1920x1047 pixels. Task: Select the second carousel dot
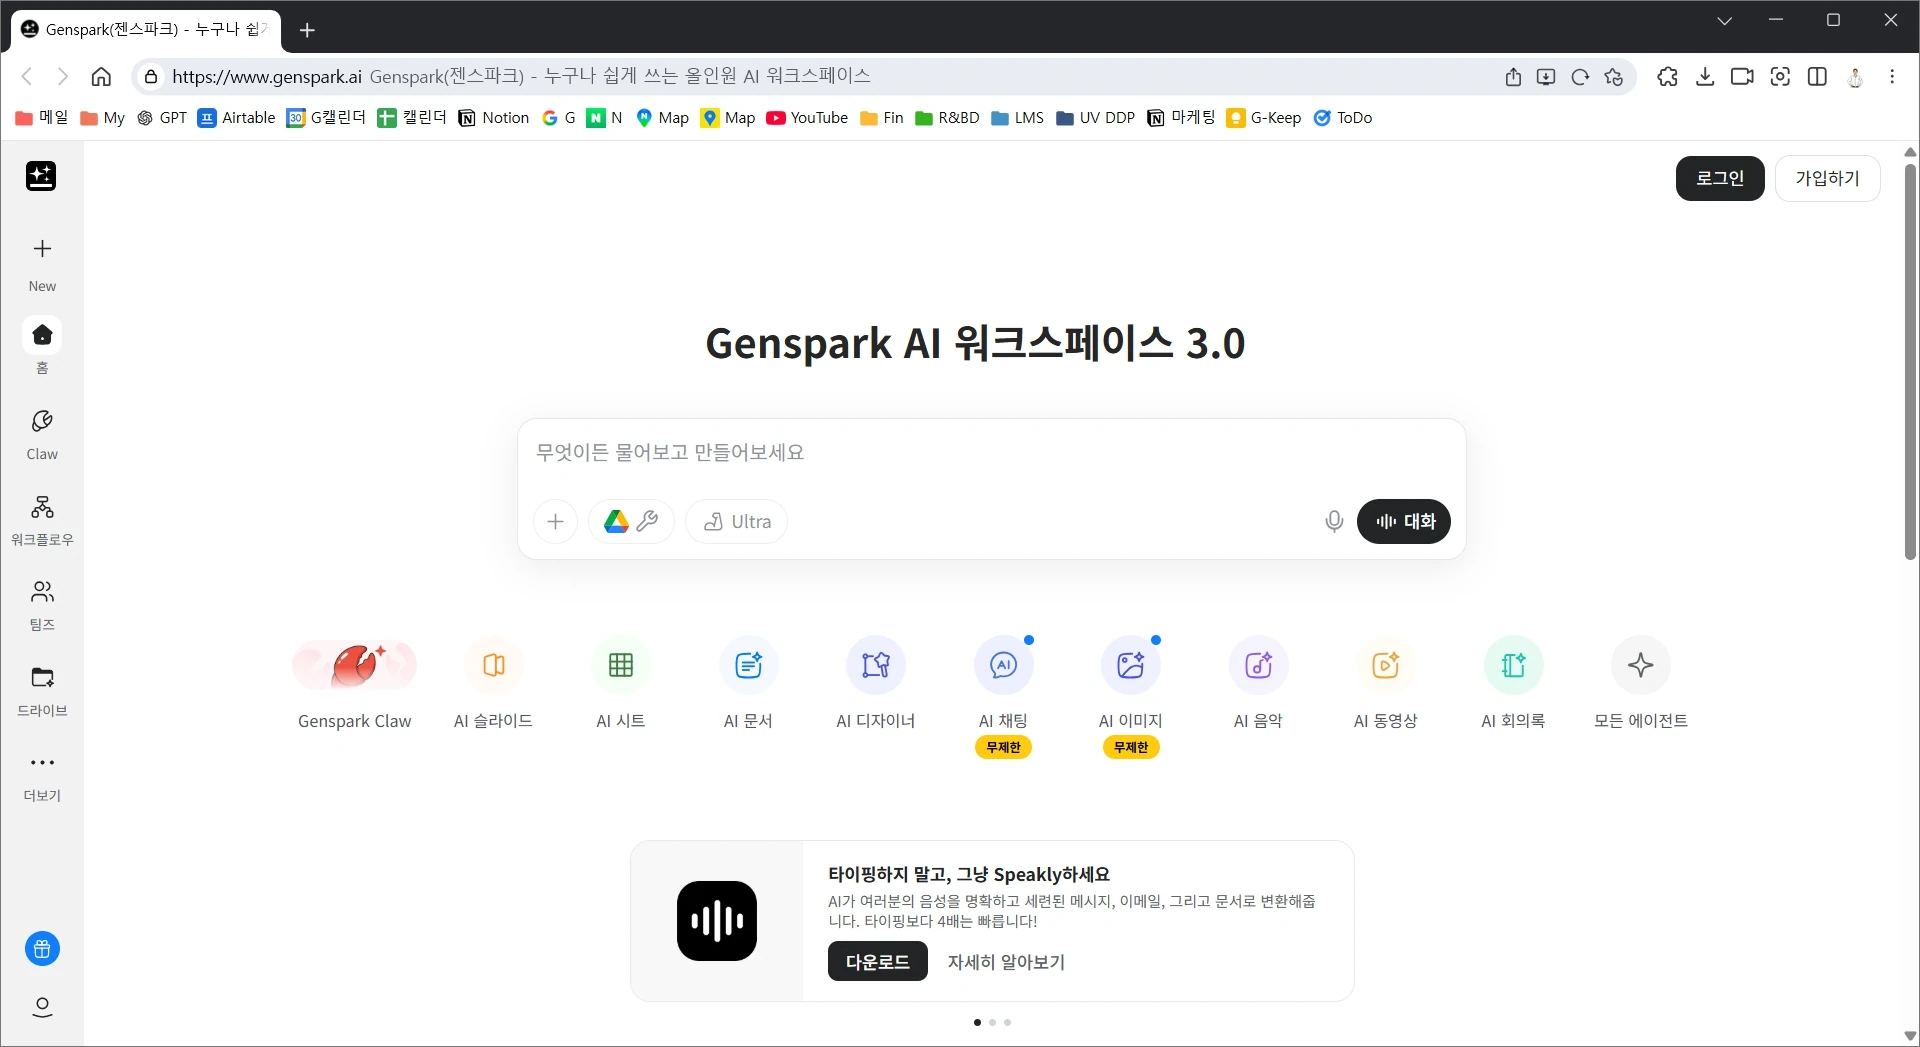coord(992,1022)
